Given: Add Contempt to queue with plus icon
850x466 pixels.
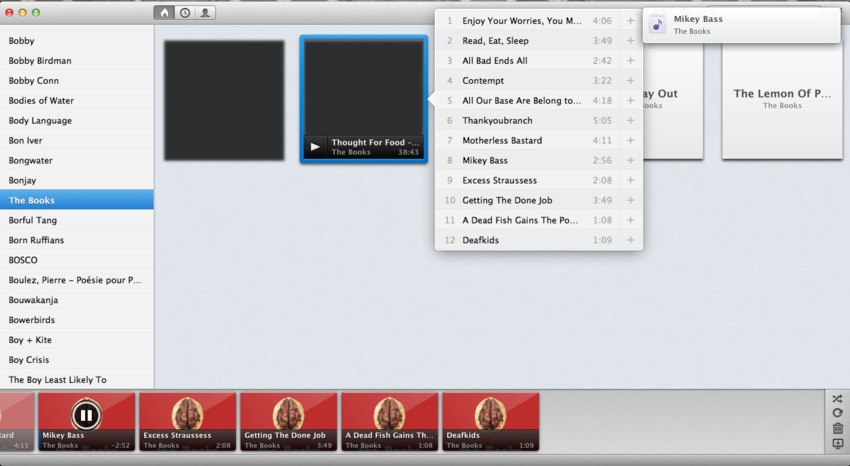Looking at the screenshot, I should (630, 81).
